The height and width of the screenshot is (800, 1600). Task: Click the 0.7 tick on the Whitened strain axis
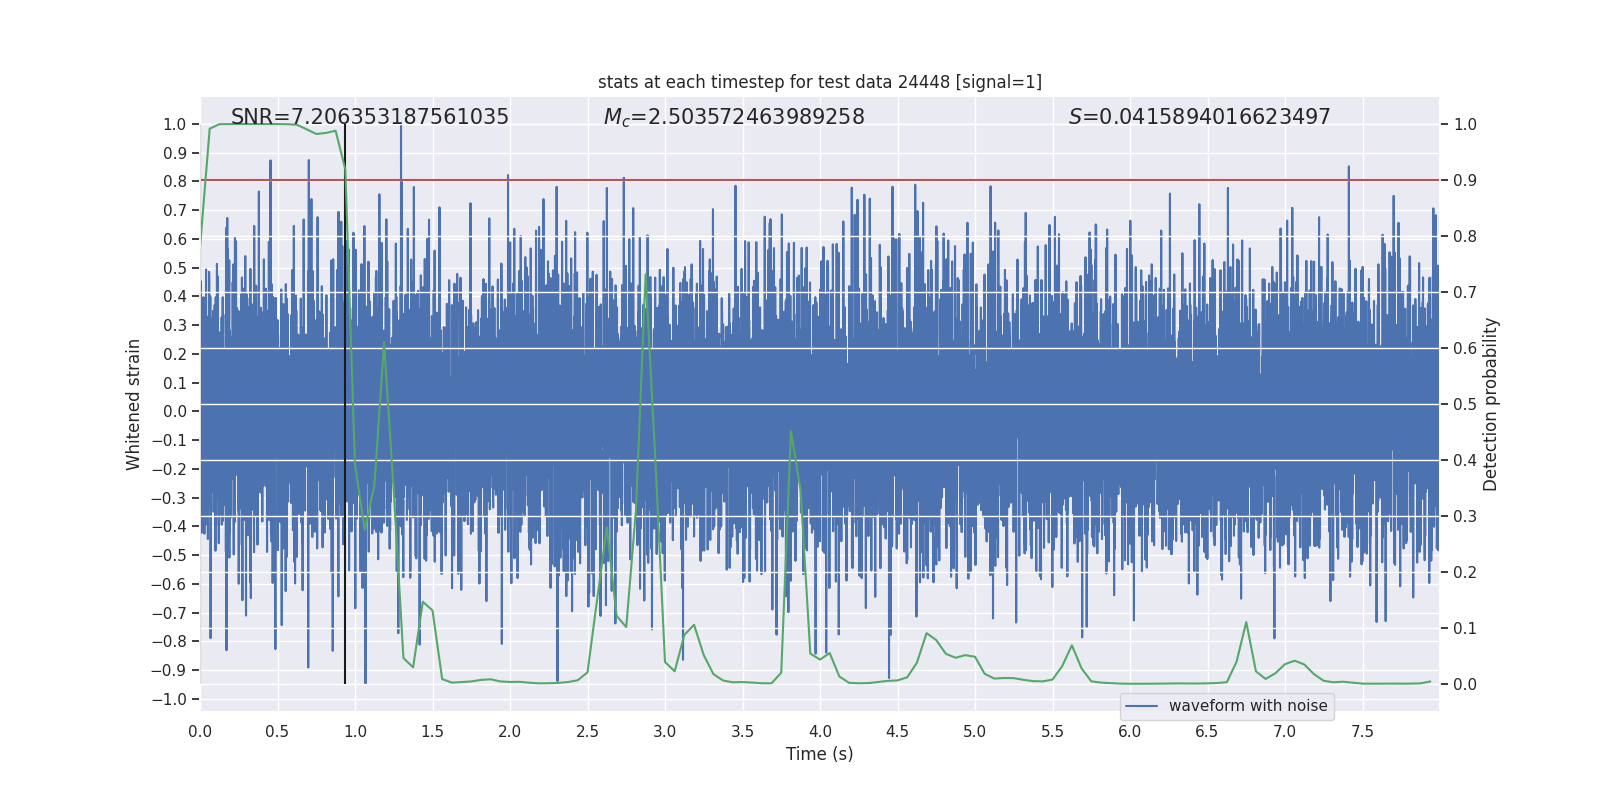pyautogui.click(x=175, y=211)
